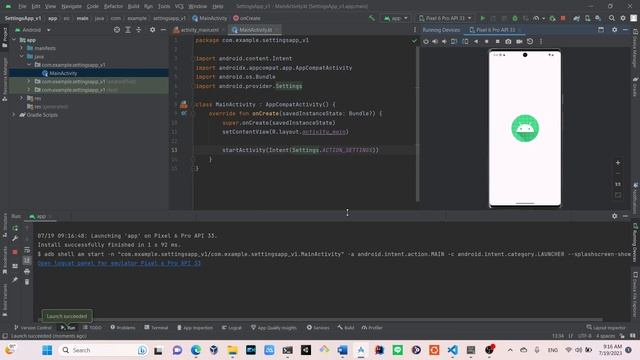The height and width of the screenshot is (360, 640).
Task: Click the Open logcat panel for emulator link
Action: pyautogui.click(x=119, y=263)
